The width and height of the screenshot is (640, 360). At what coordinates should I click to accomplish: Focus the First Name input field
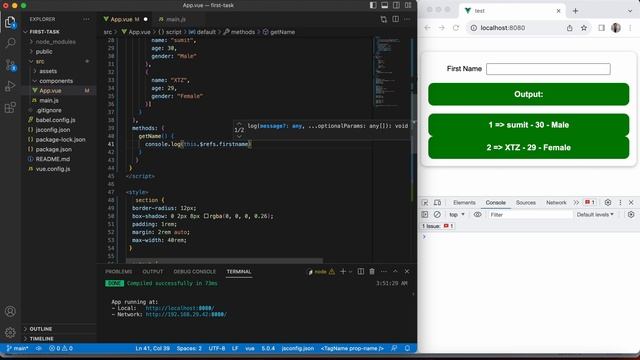[x=548, y=69]
